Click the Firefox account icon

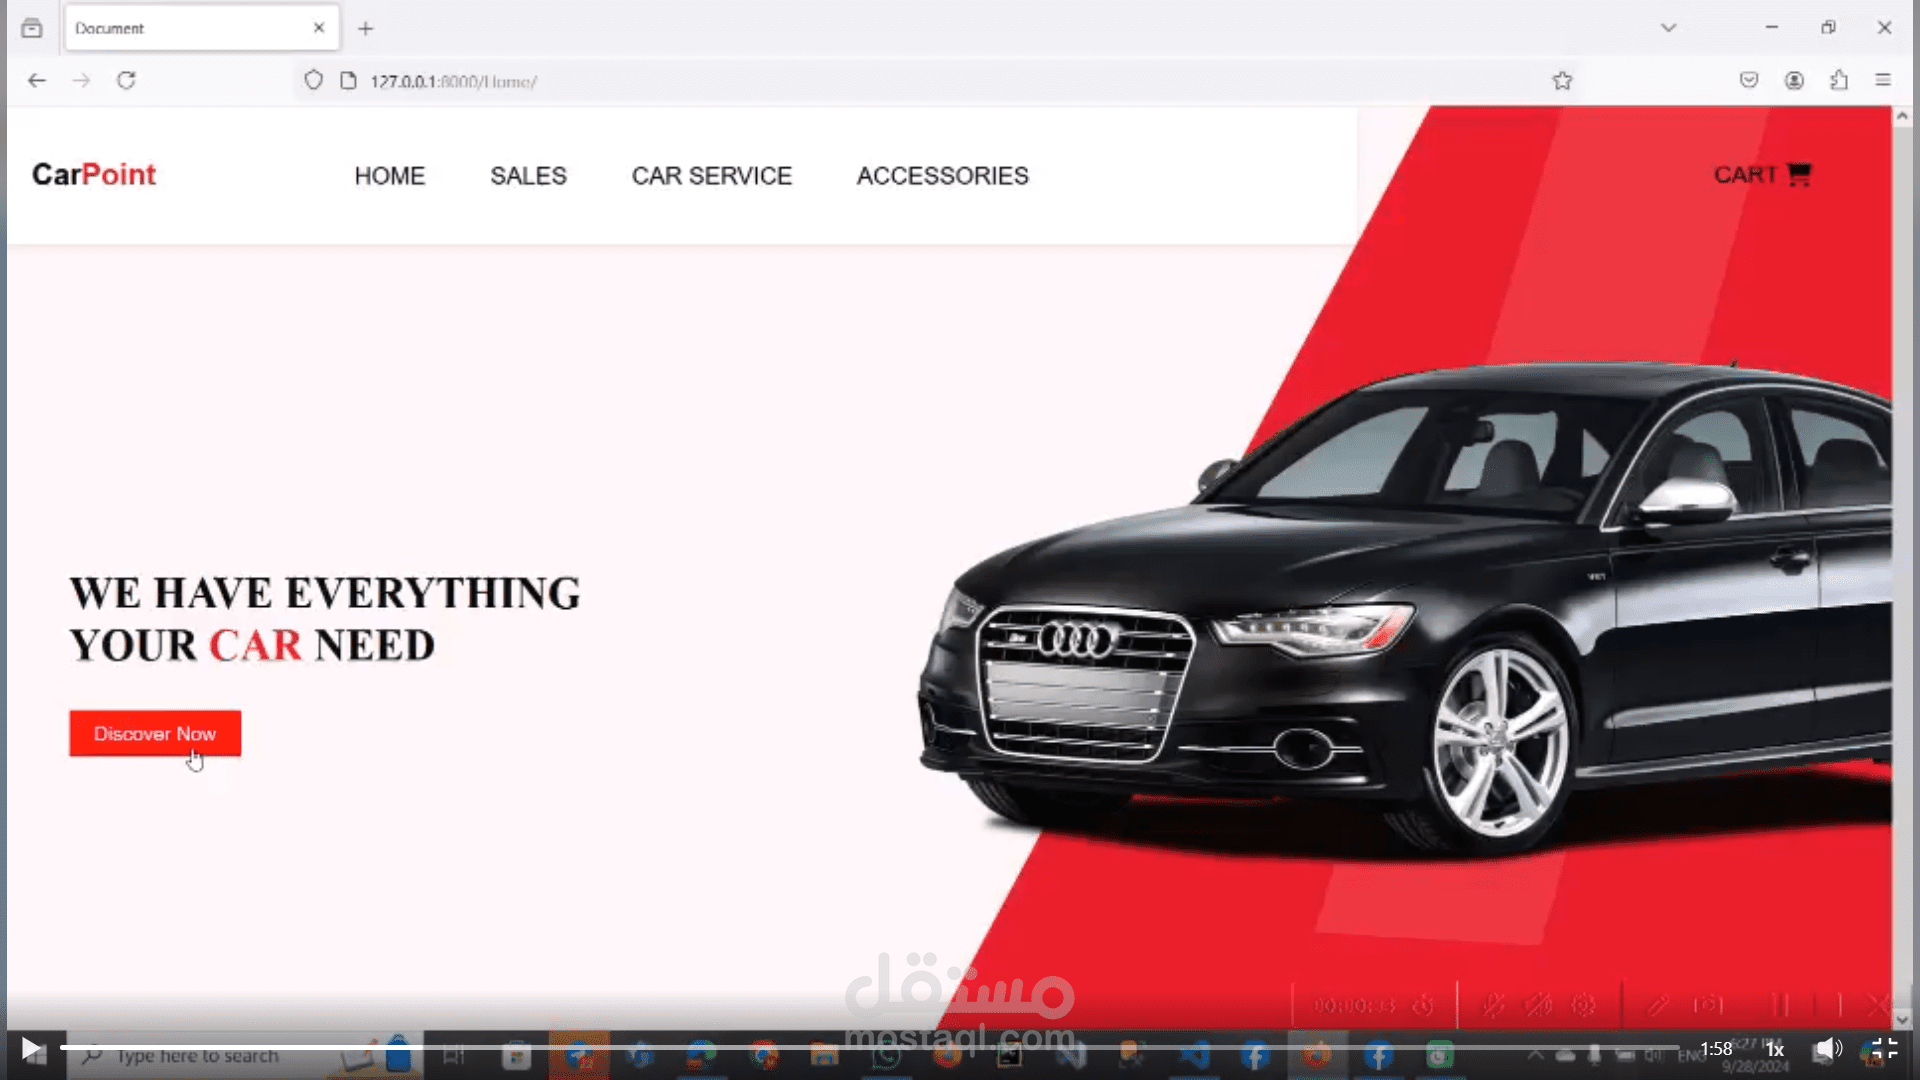[1793, 80]
